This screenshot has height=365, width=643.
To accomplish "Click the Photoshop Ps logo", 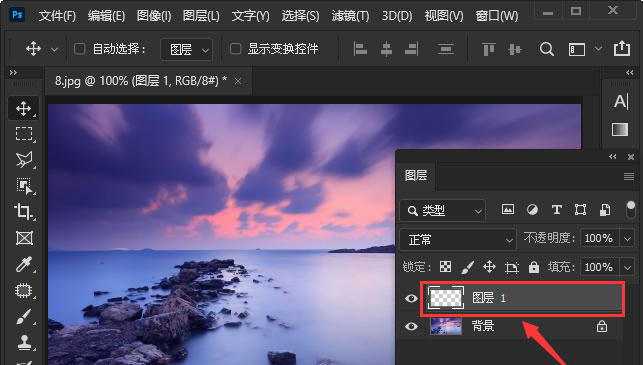I will 17,15.
